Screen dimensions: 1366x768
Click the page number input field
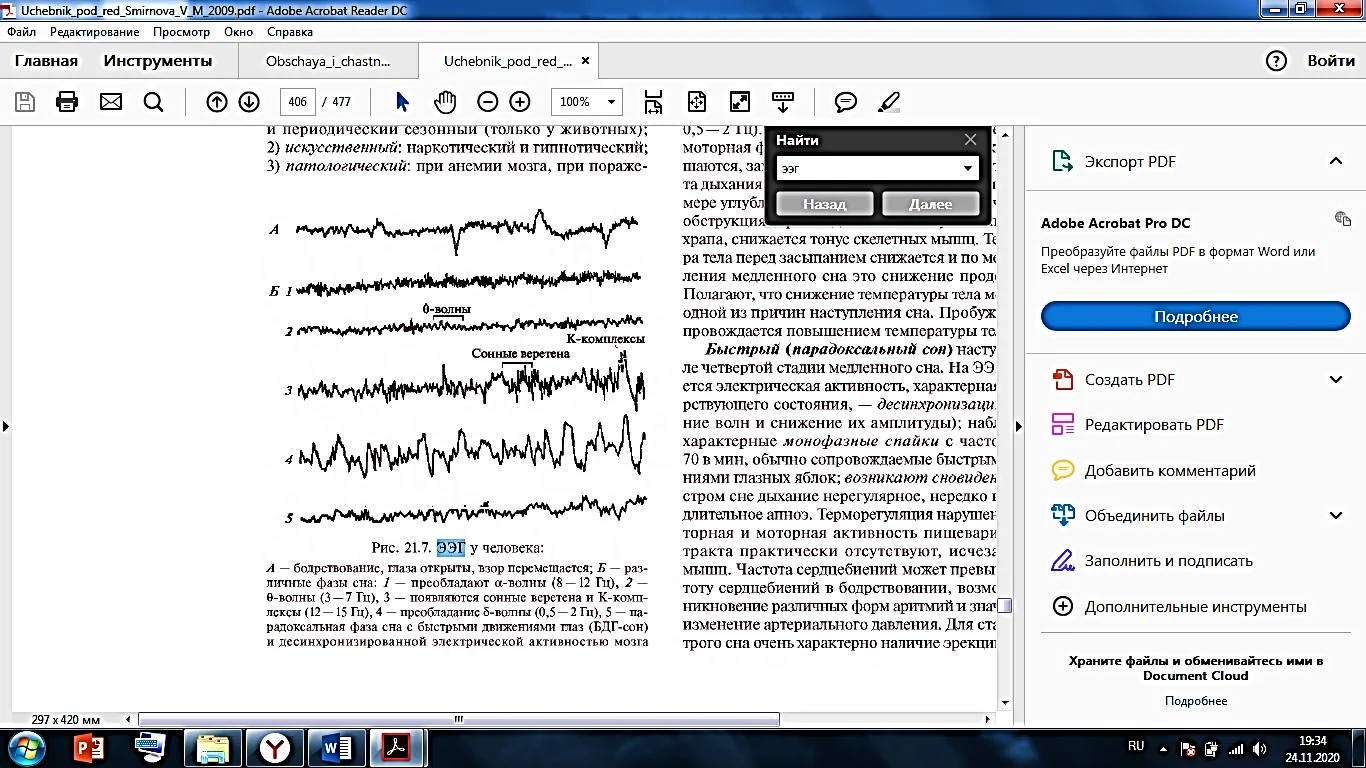(297, 102)
